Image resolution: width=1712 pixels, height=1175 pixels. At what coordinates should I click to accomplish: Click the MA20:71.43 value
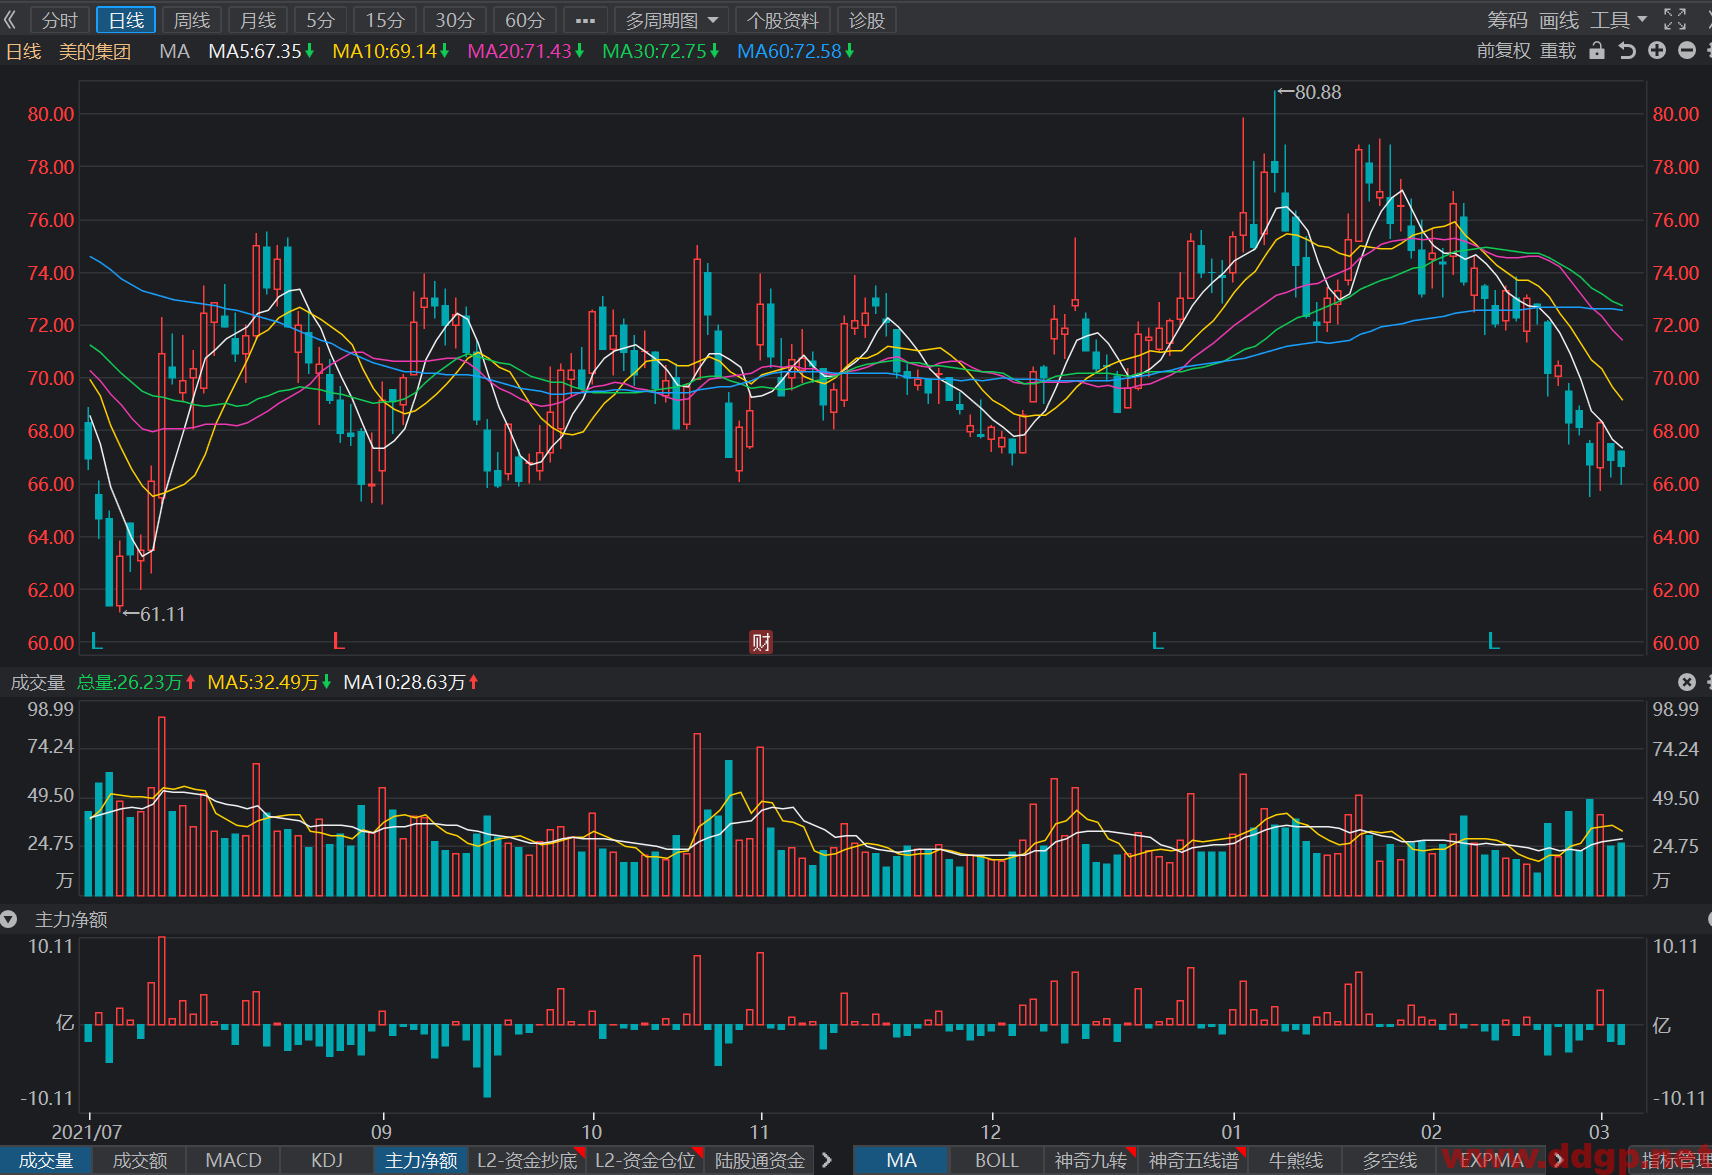pos(526,51)
